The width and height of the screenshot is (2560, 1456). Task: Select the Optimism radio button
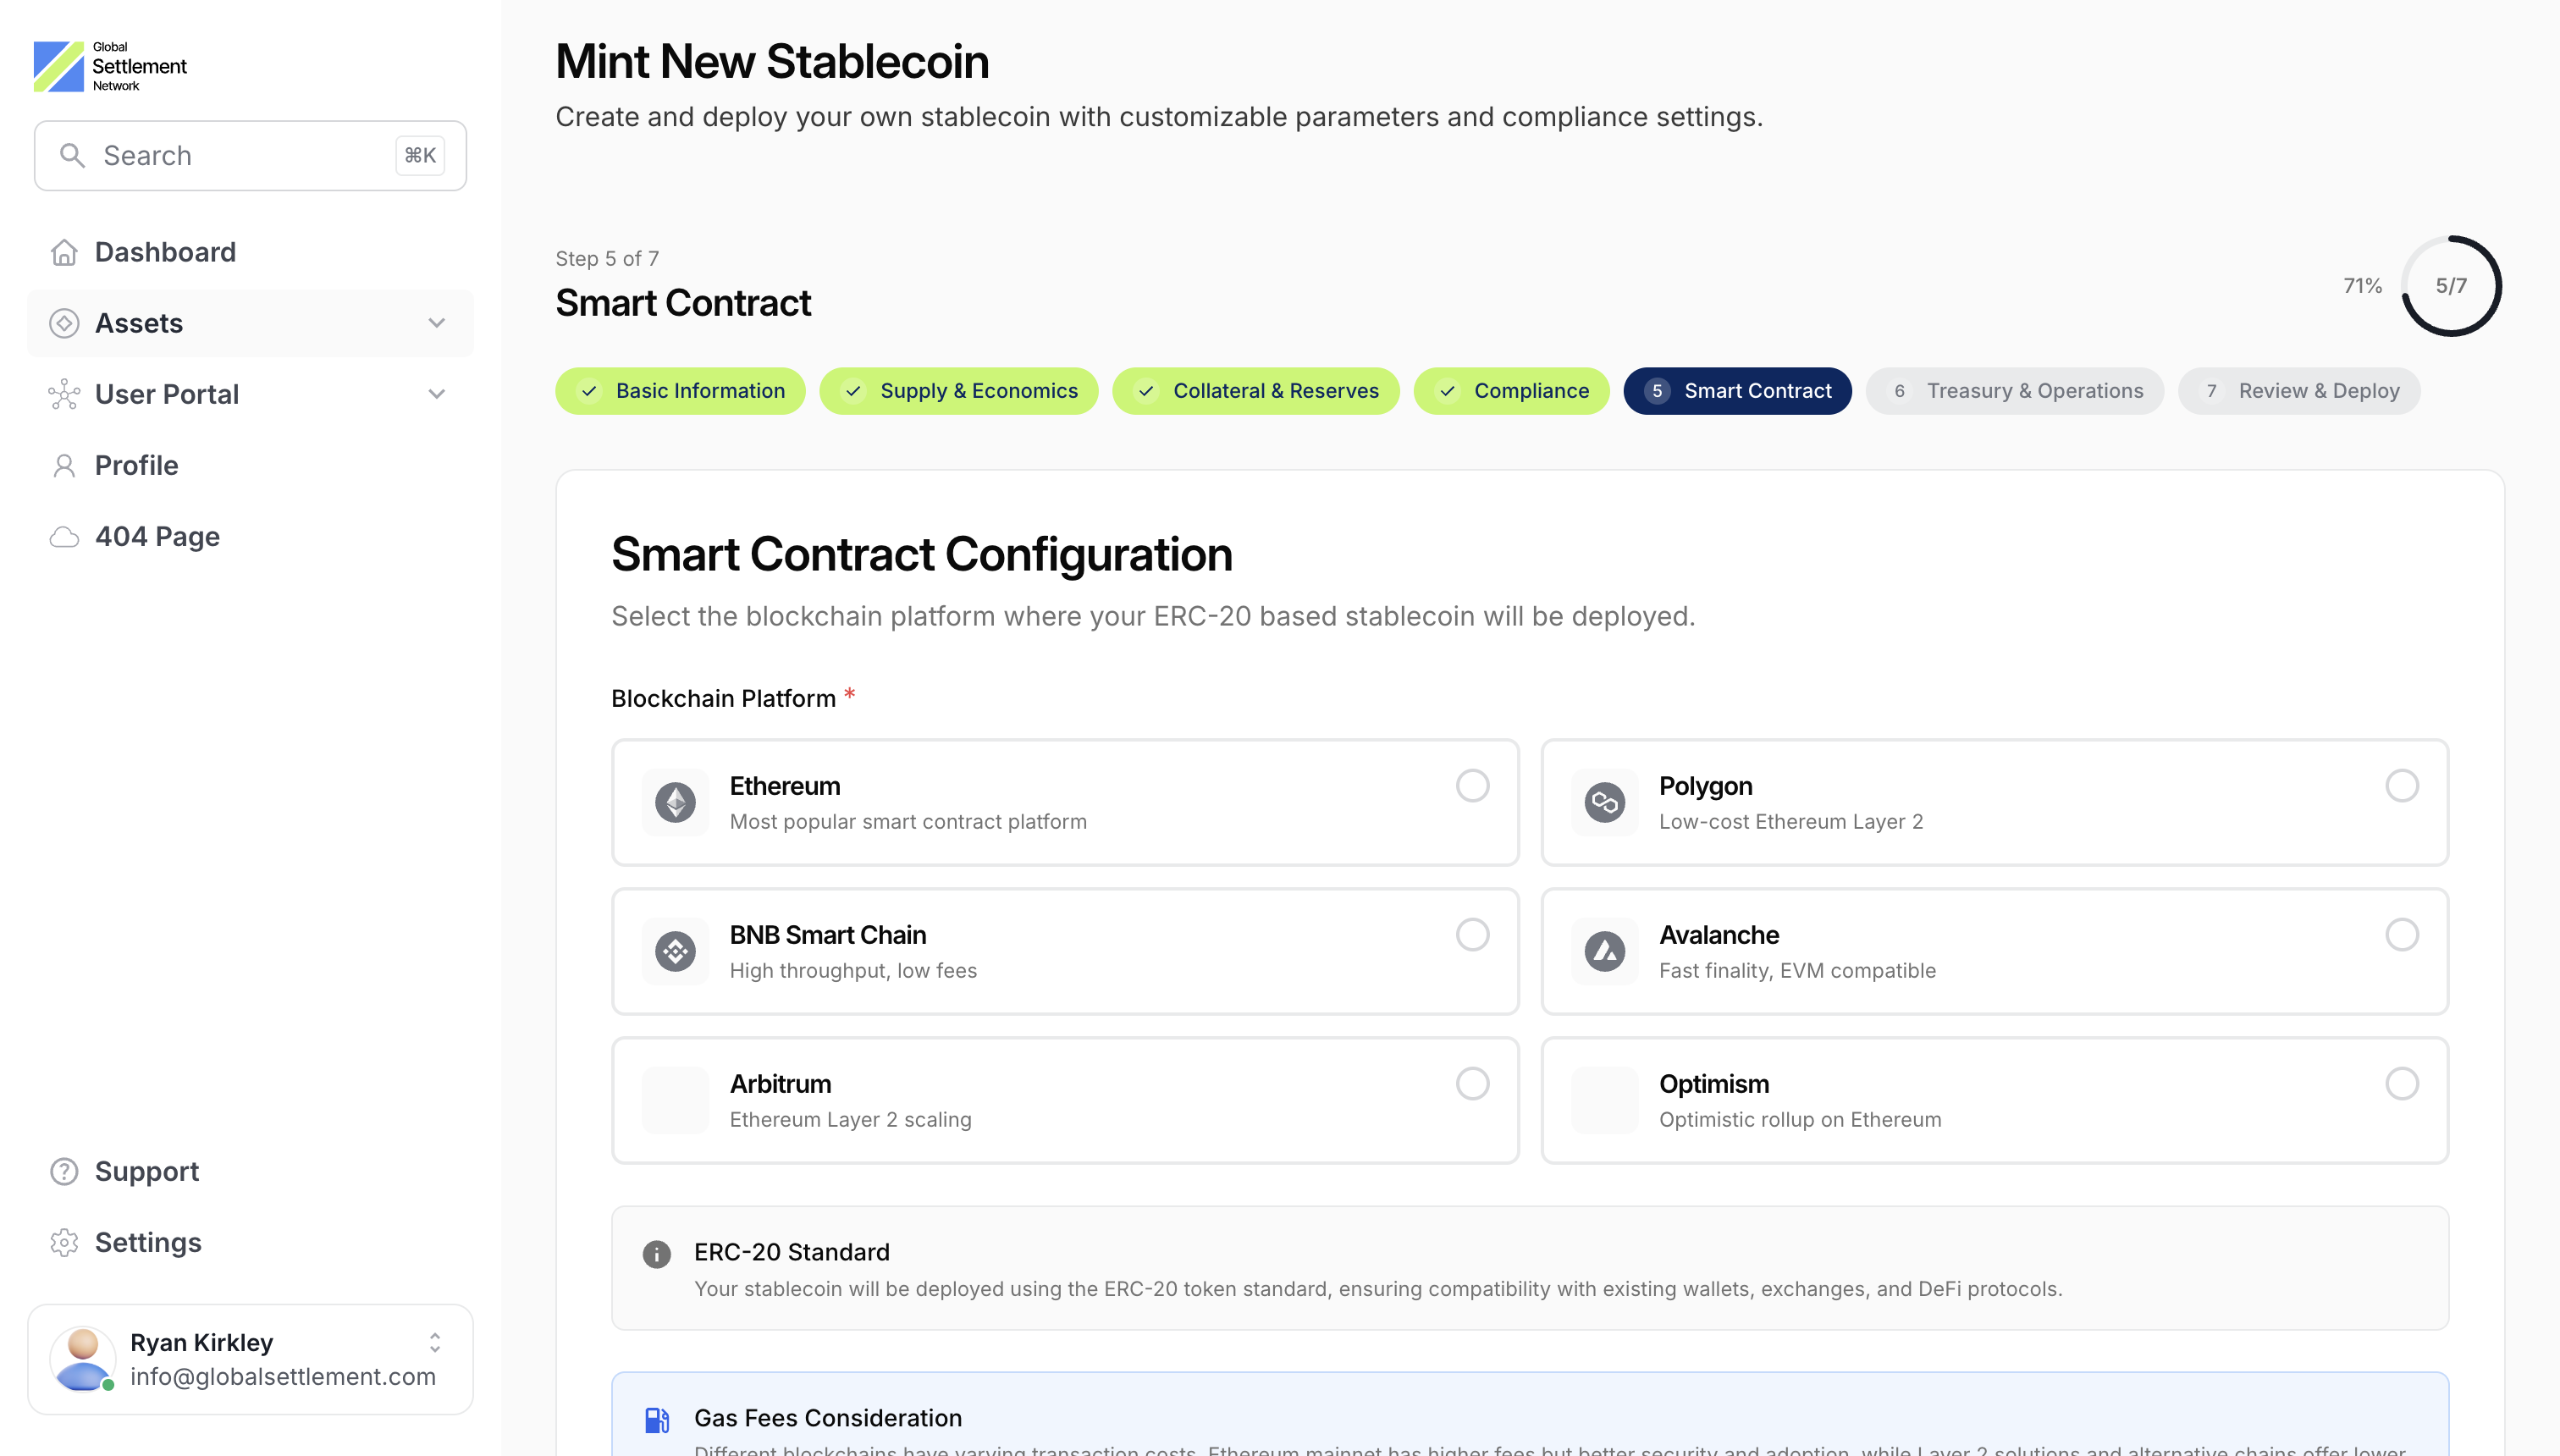click(x=2402, y=1083)
